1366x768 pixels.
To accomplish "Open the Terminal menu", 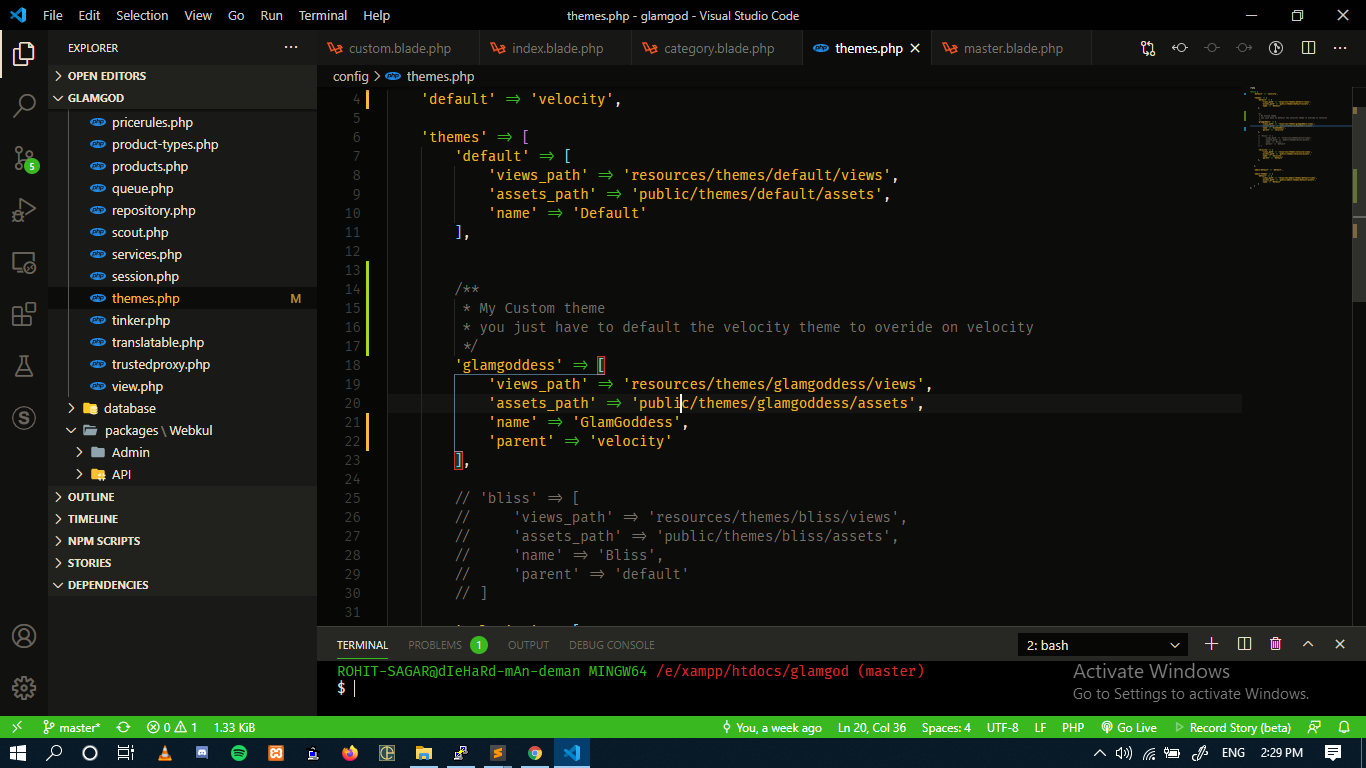I will (x=323, y=16).
